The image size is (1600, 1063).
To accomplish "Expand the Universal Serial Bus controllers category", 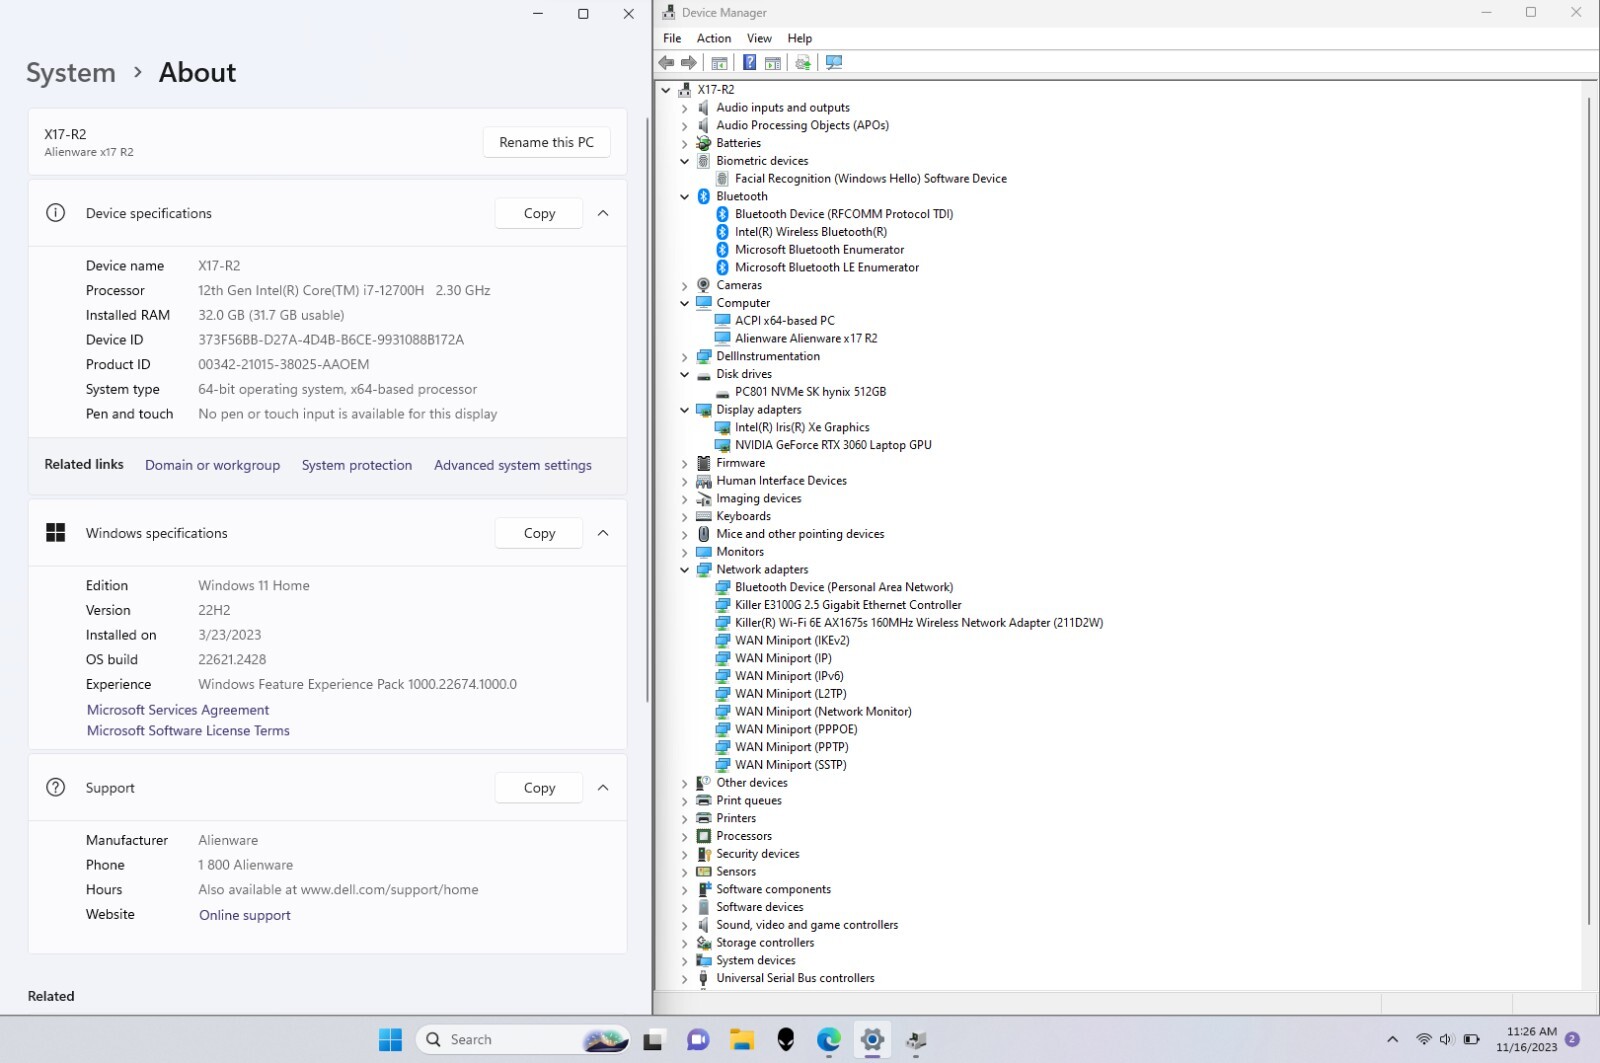I will point(685,979).
